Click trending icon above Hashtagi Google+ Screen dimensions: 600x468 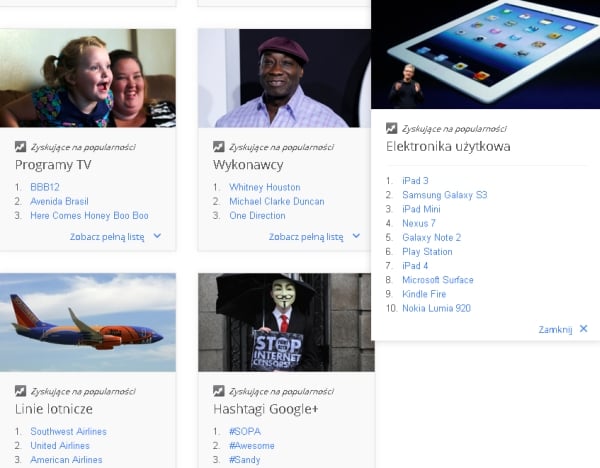[x=218, y=391]
